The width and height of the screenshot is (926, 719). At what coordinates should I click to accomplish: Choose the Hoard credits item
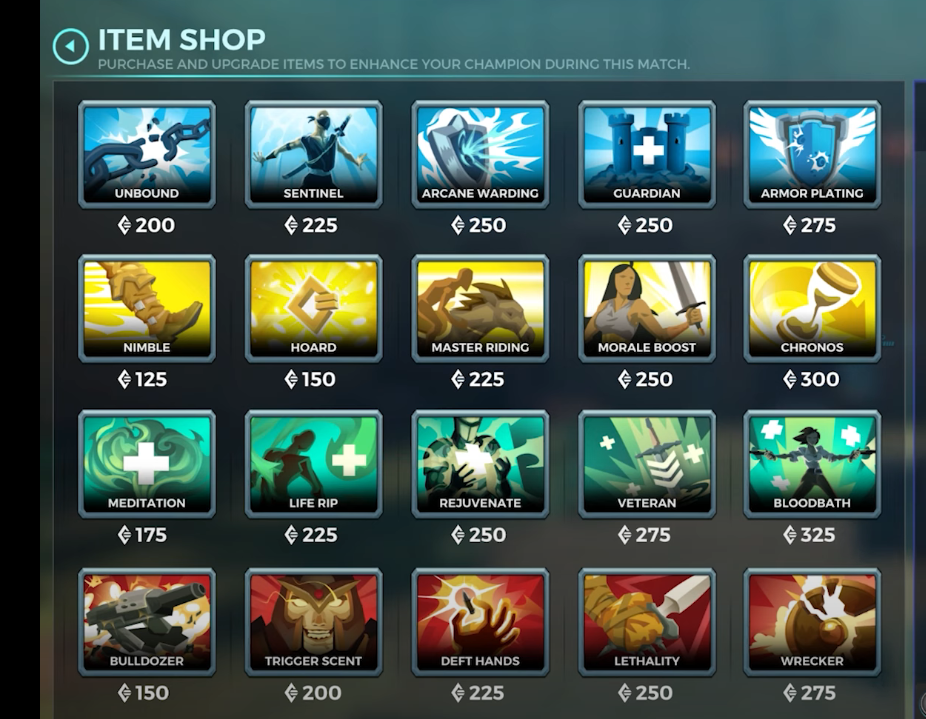314,308
